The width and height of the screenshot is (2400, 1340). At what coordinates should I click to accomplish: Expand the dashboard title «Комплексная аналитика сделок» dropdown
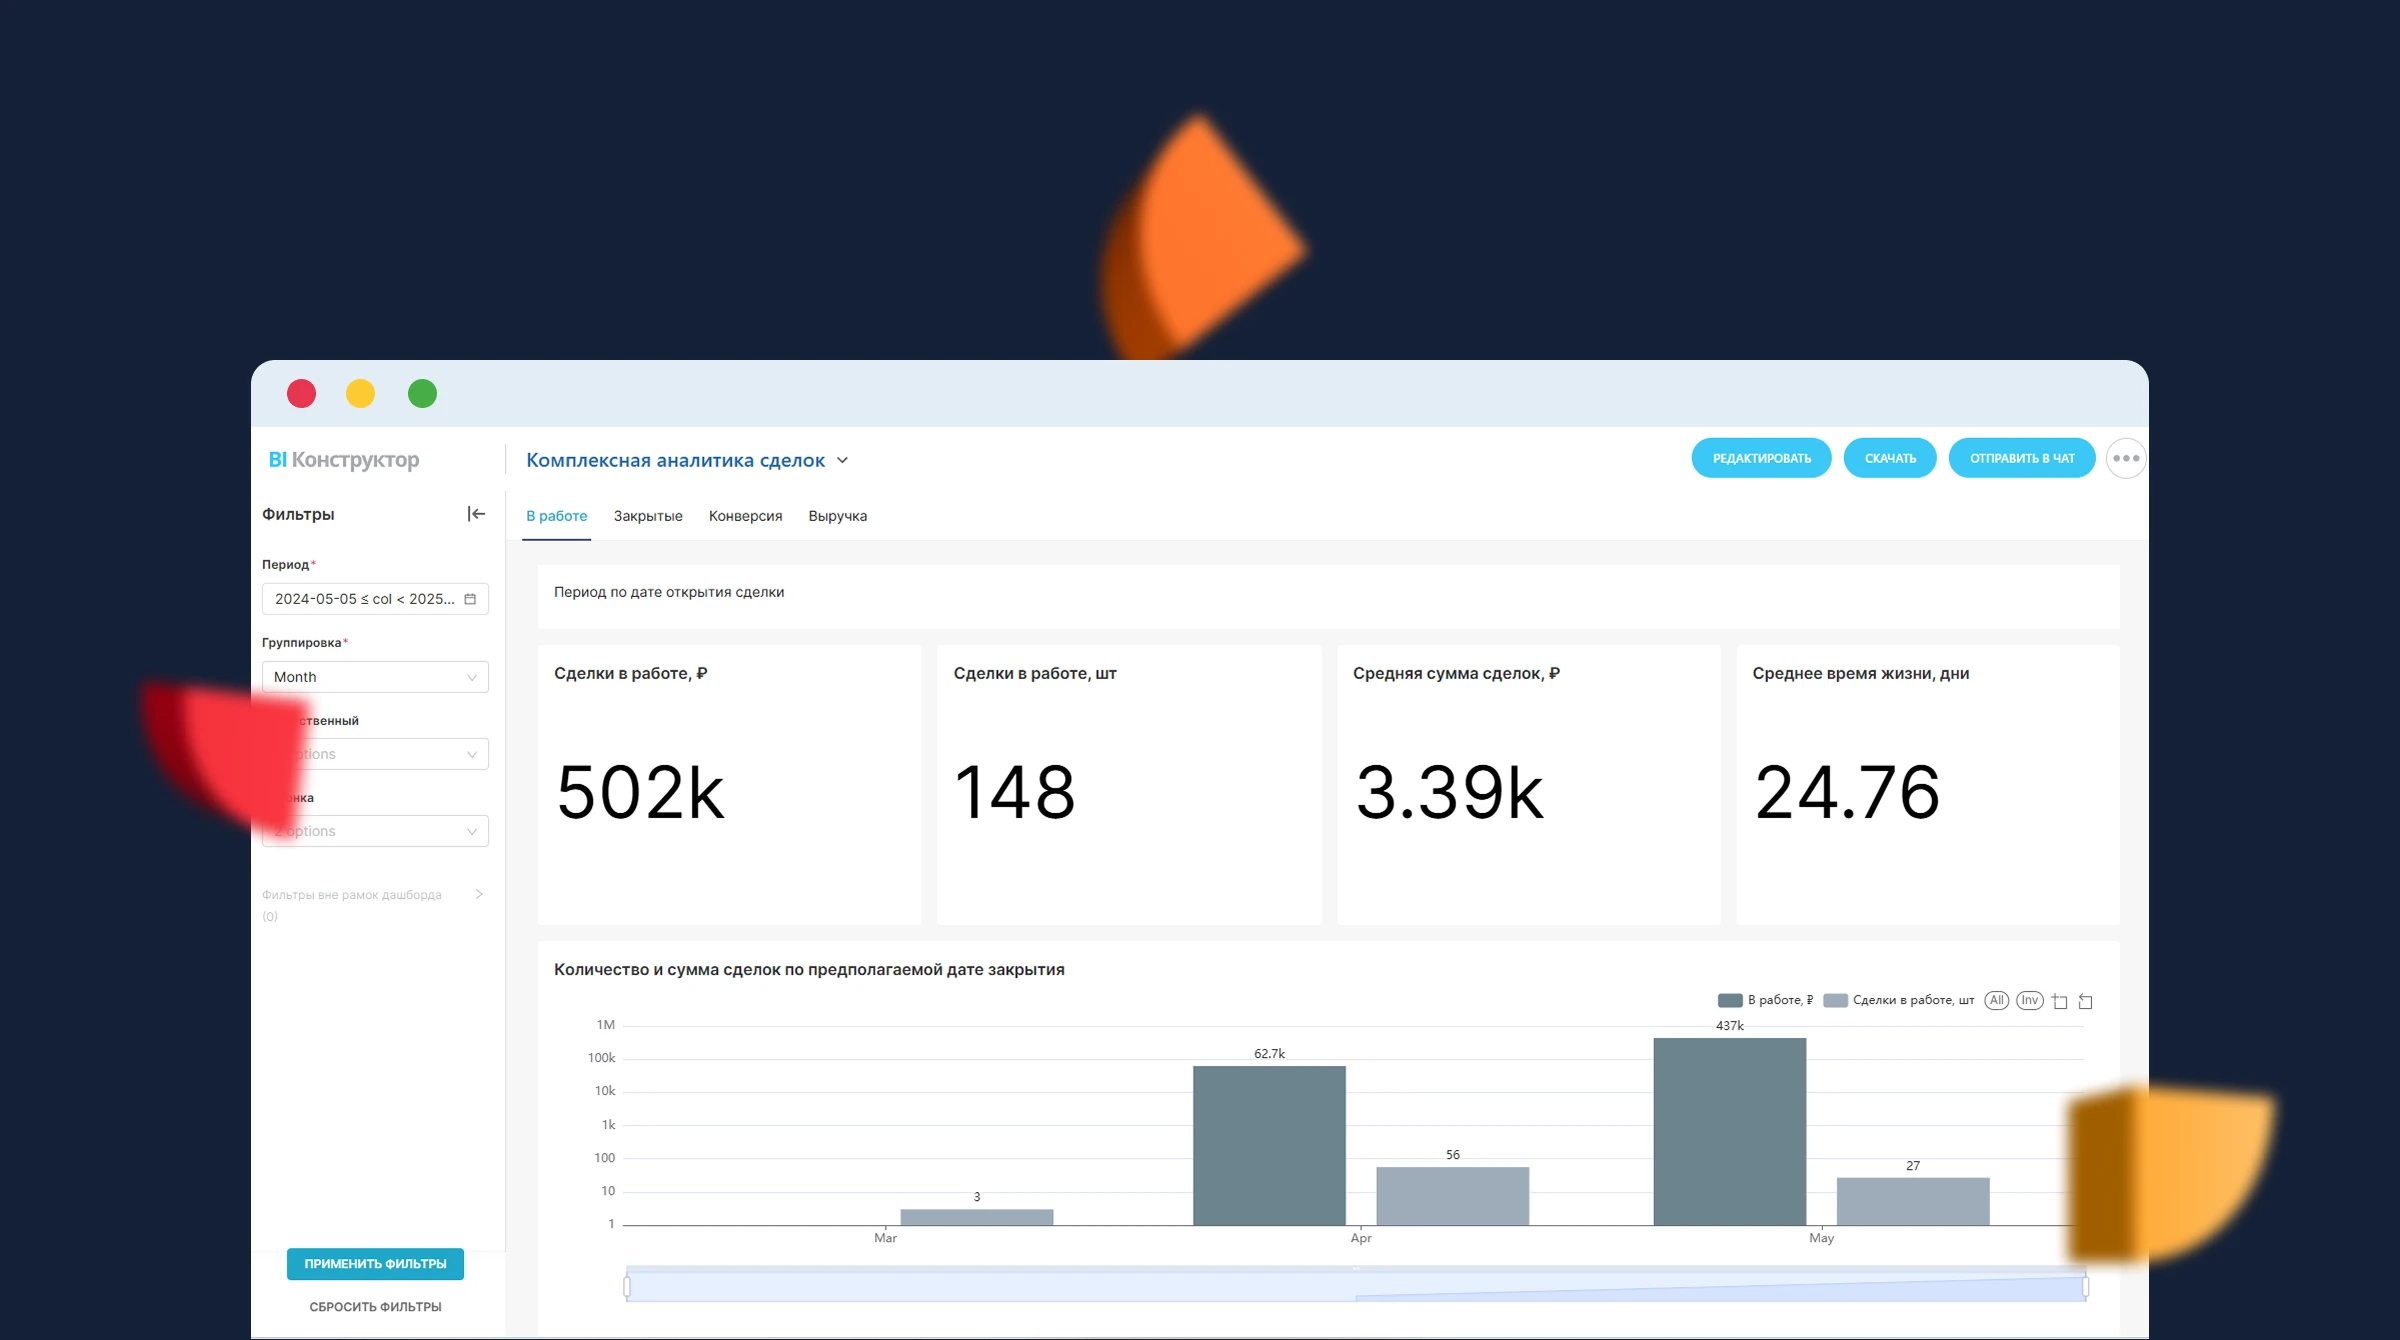843,460
